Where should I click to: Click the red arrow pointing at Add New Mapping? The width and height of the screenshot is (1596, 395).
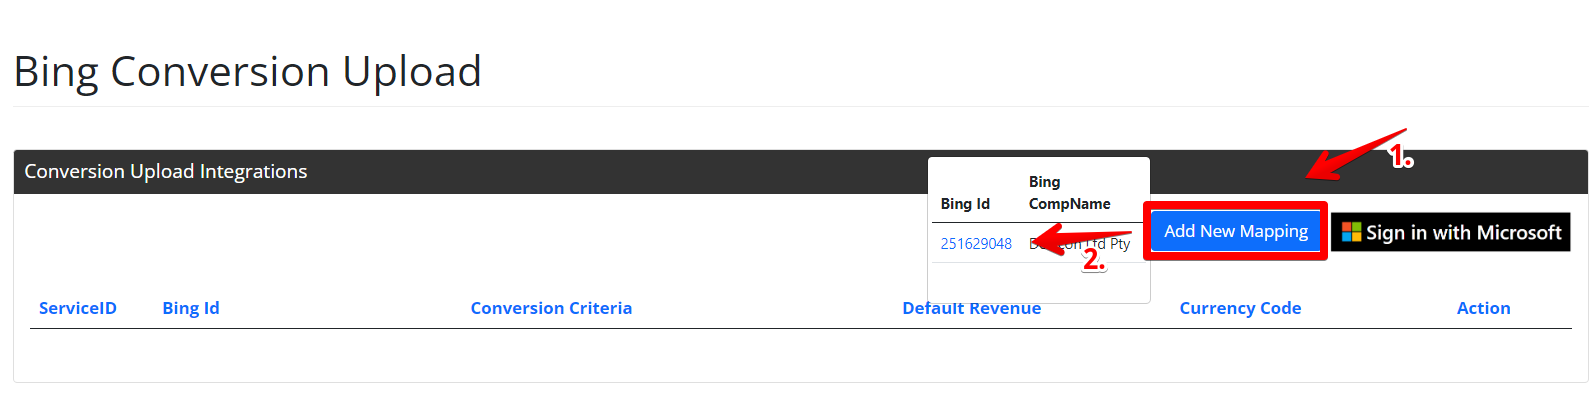click(1356, 156)
